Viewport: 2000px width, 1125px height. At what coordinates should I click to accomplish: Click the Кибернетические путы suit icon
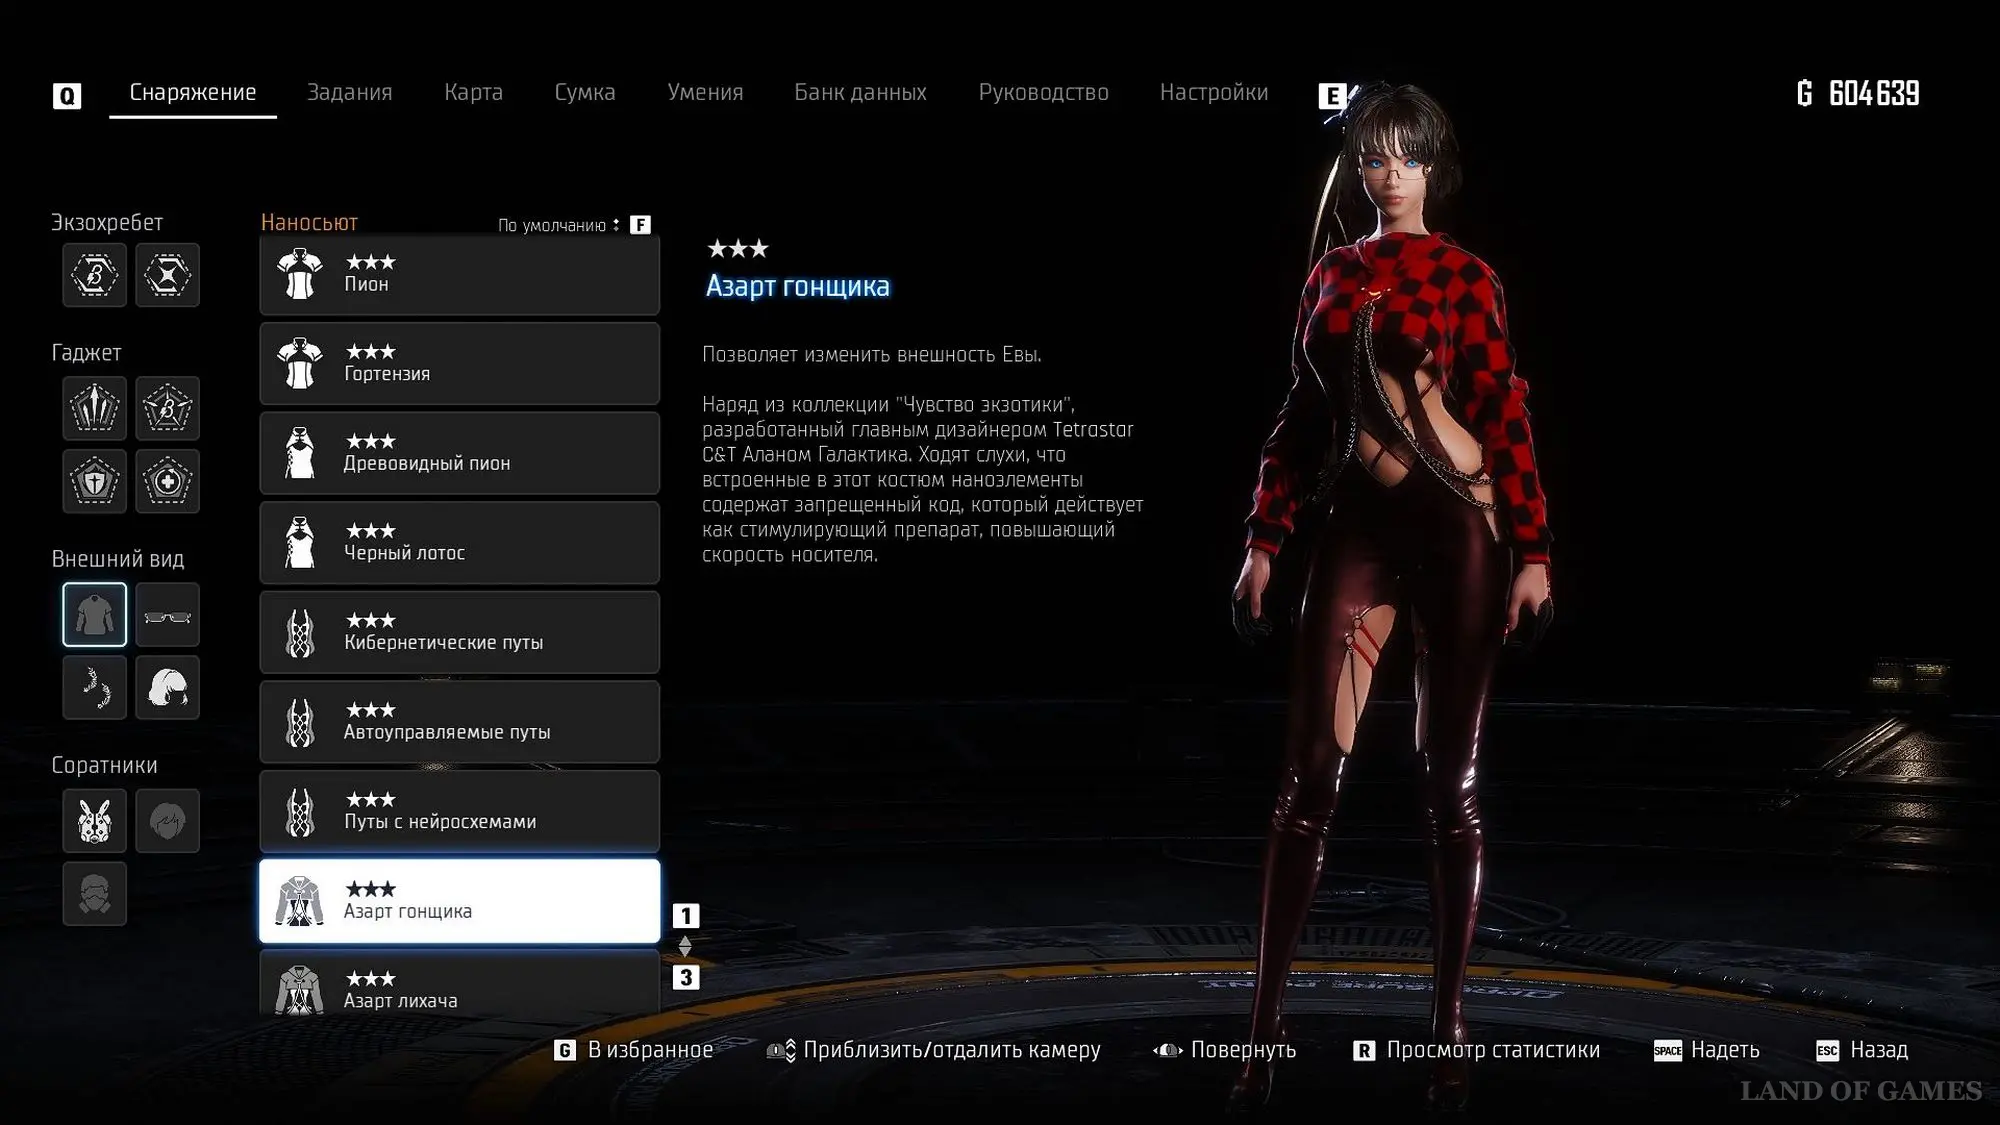[300, 632]
